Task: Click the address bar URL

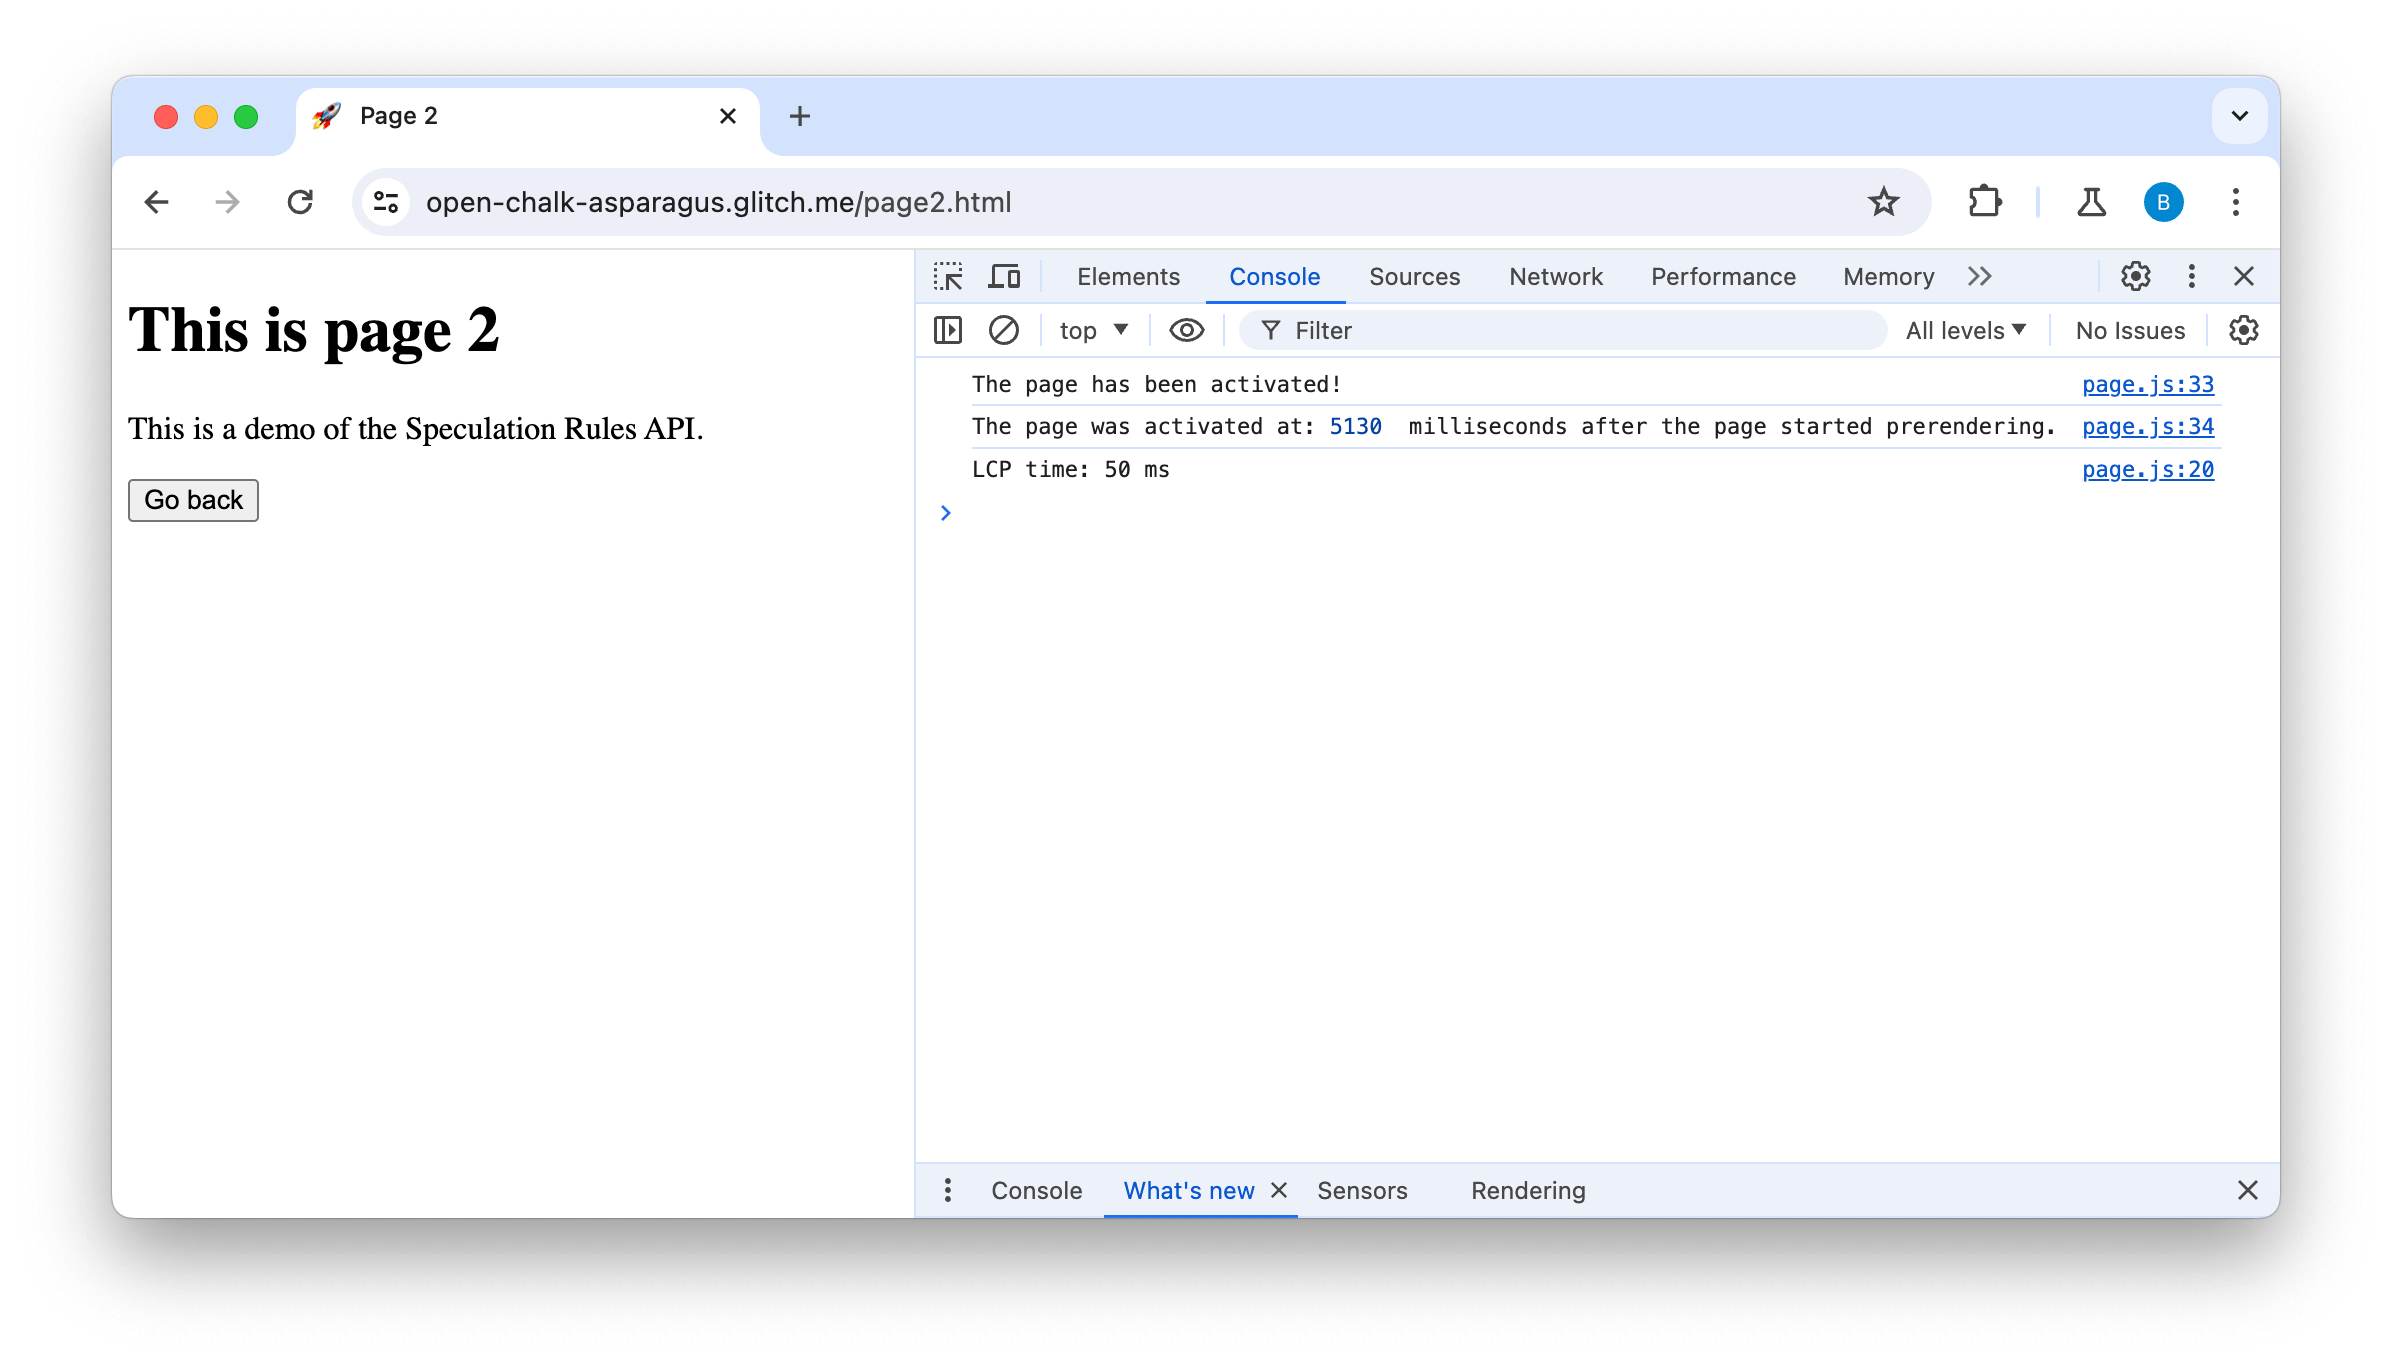Action: pyautogui.click(x=718, y=202)
